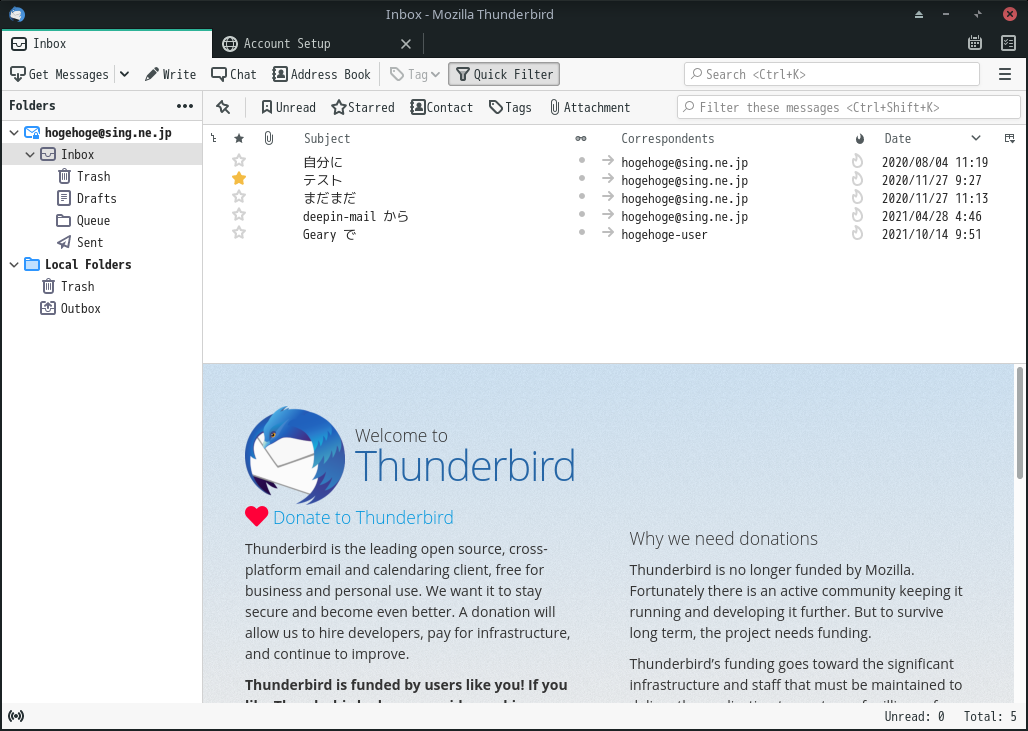Open the Tasks tab icon
The height and width of the screenshot is (731, 1028).
[1008, 43]
